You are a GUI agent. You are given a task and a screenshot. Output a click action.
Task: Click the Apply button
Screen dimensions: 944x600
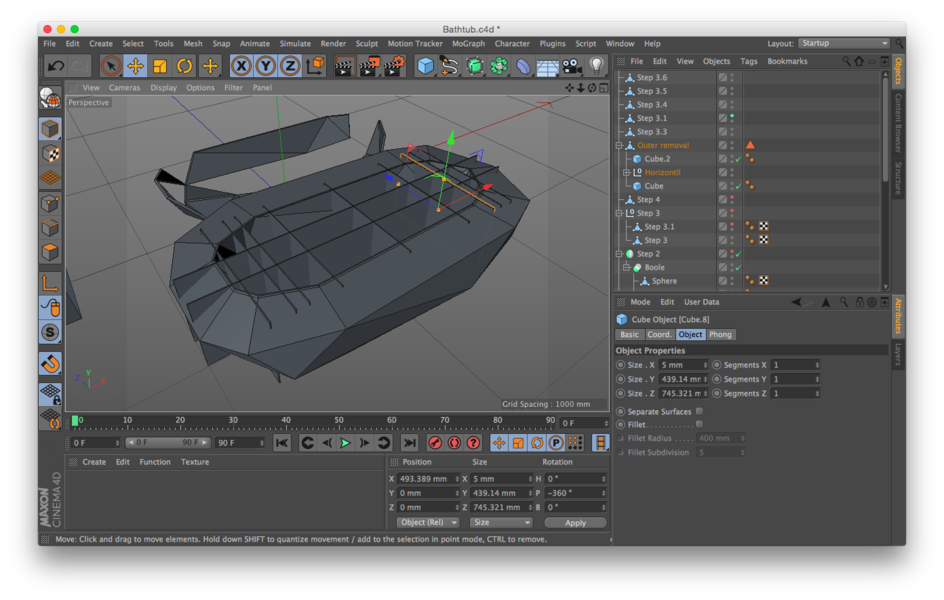pyautogui.click(x=575, y=522)
